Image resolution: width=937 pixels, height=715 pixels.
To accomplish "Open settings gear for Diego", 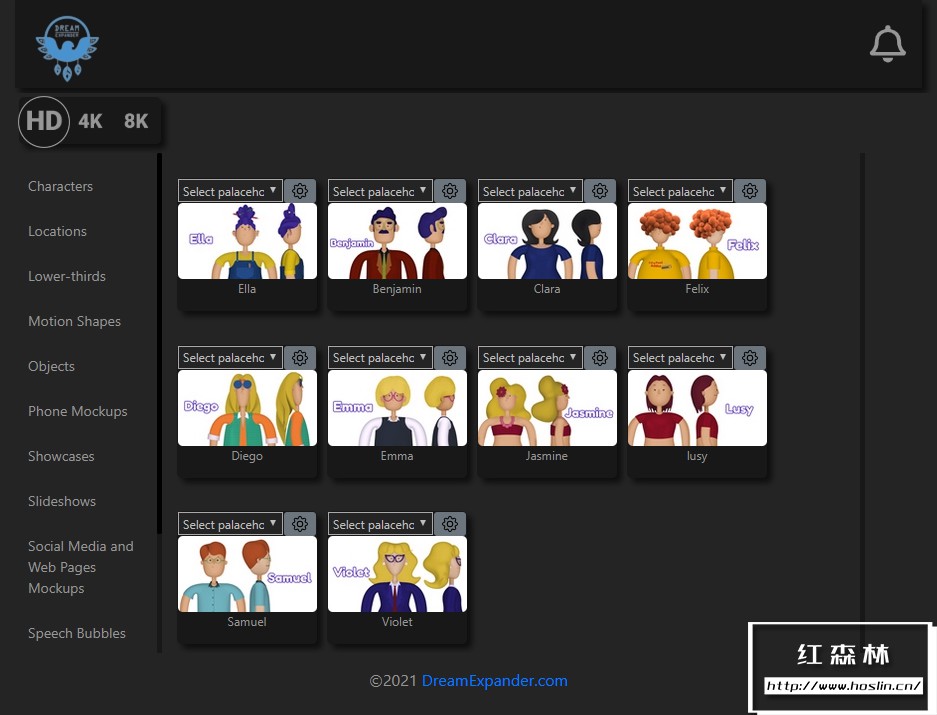I will [x=300, y=358].
